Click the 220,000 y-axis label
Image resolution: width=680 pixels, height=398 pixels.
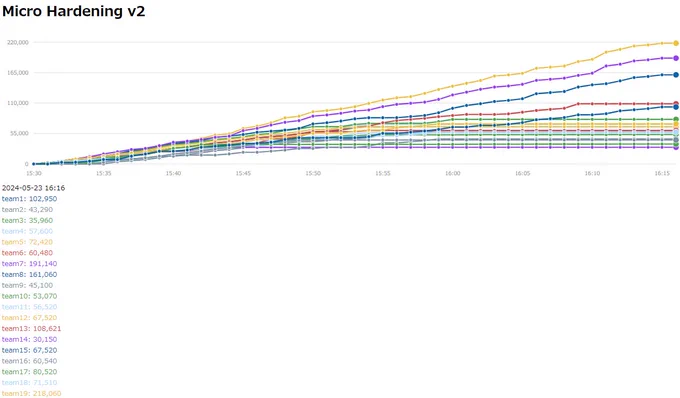tap(18, 42)
